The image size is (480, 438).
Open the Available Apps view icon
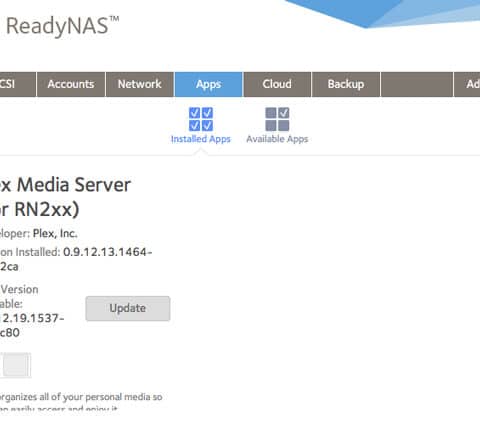click(277, 119)
